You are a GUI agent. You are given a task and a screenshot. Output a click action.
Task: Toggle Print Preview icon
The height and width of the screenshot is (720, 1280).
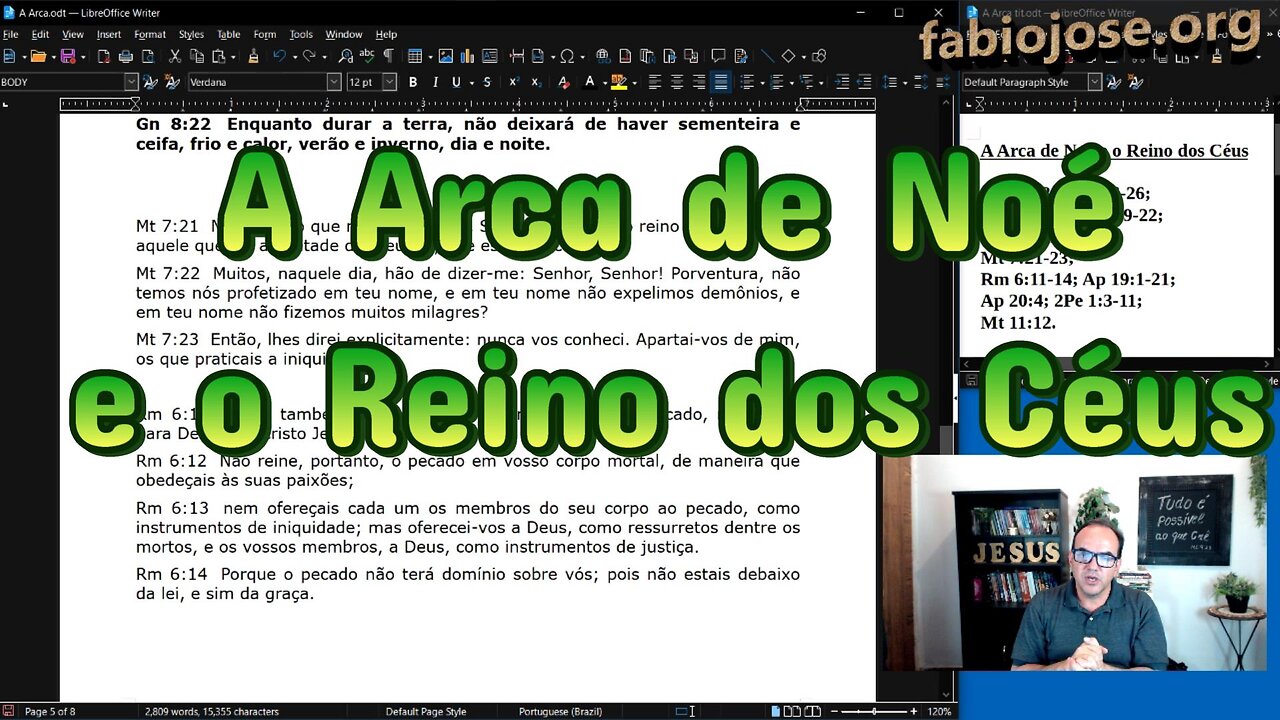click(147, 56)
